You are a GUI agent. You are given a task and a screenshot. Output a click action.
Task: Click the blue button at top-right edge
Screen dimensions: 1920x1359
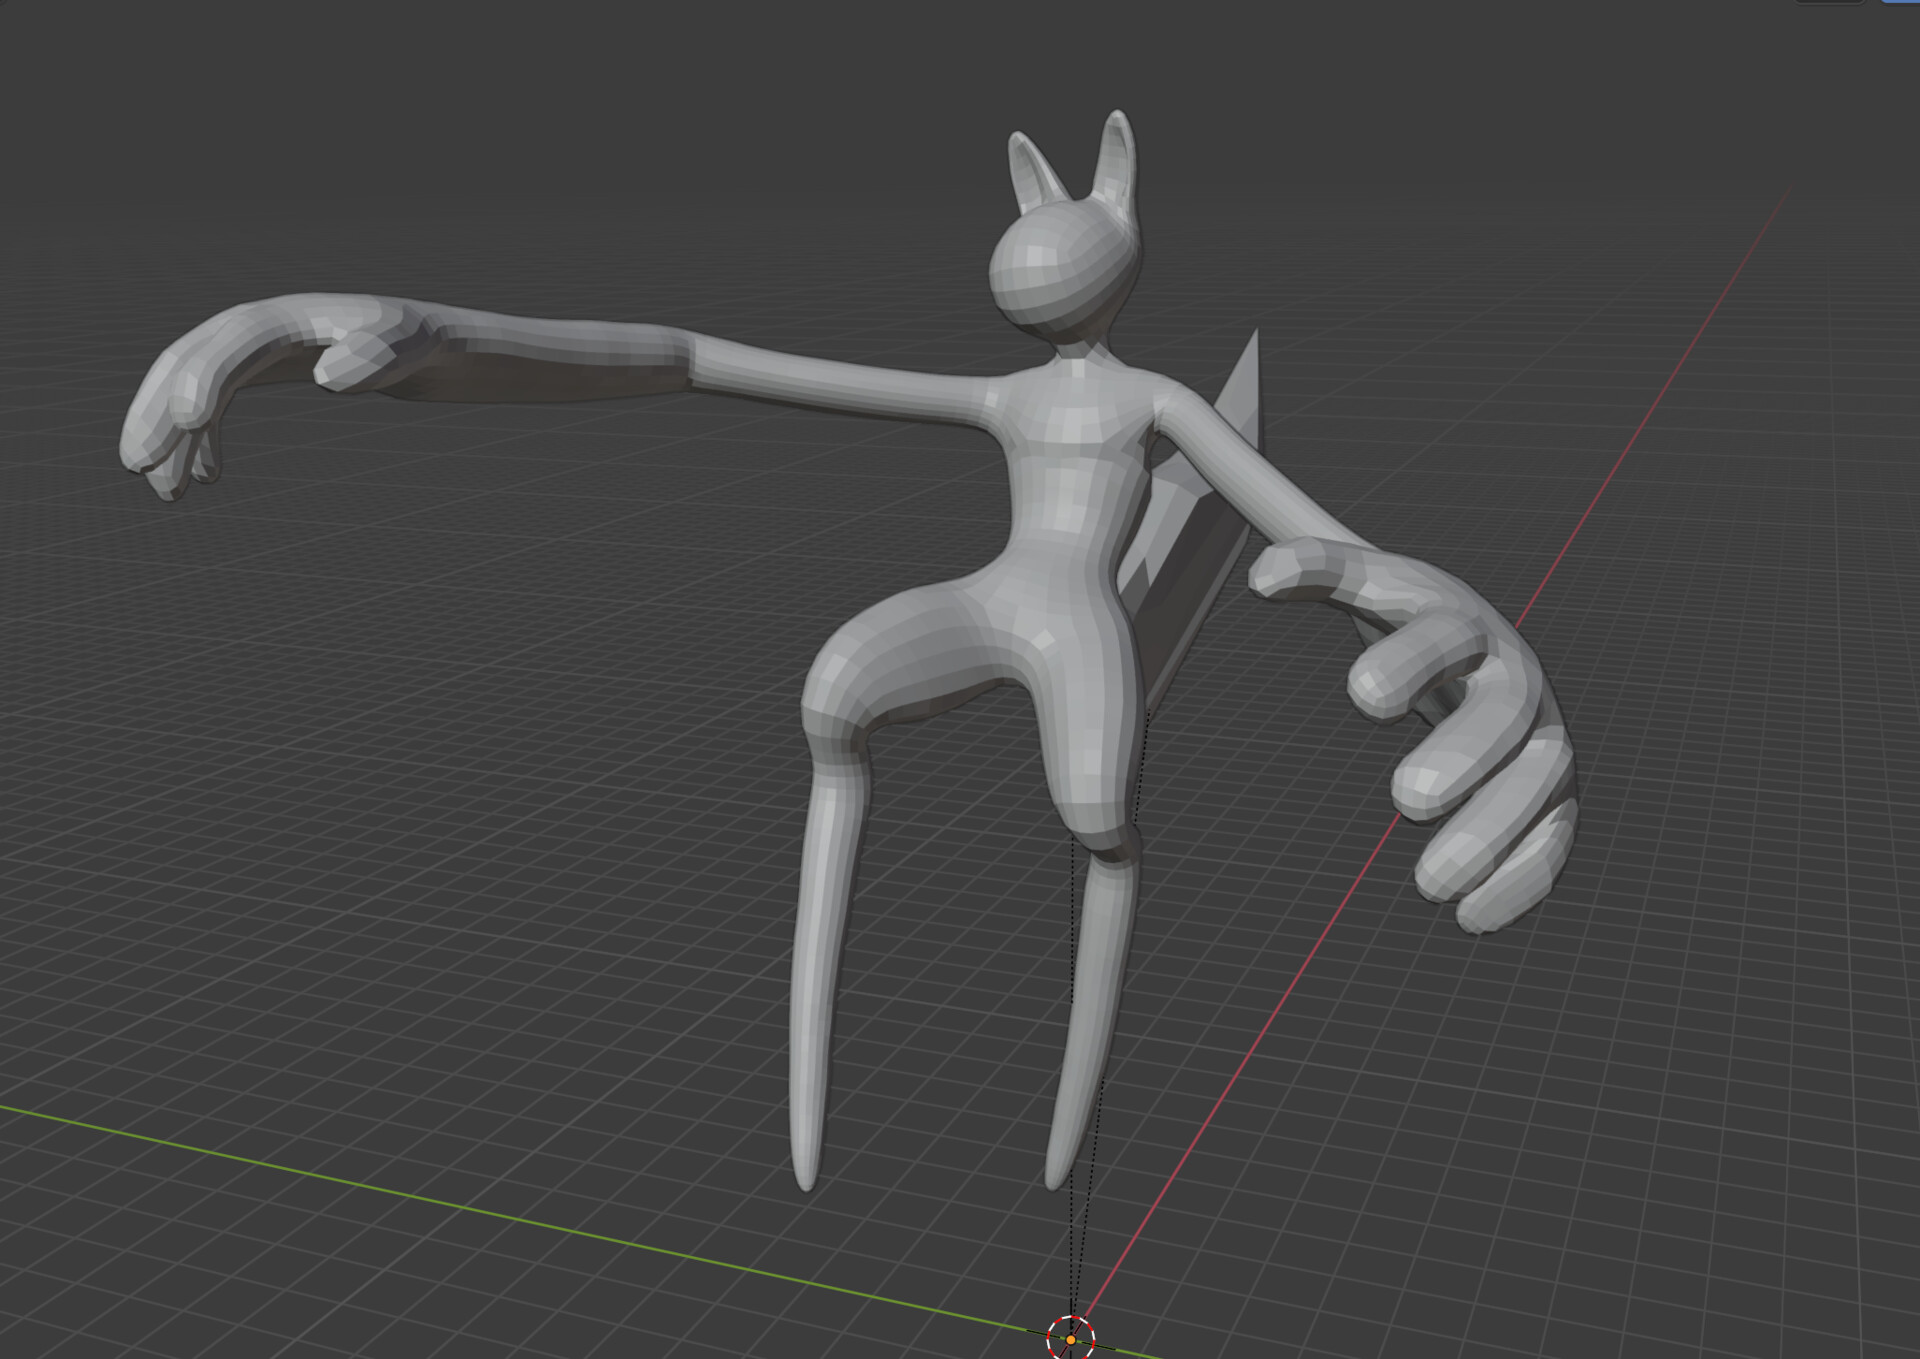pyautogui.click(x=1900, y=2)
